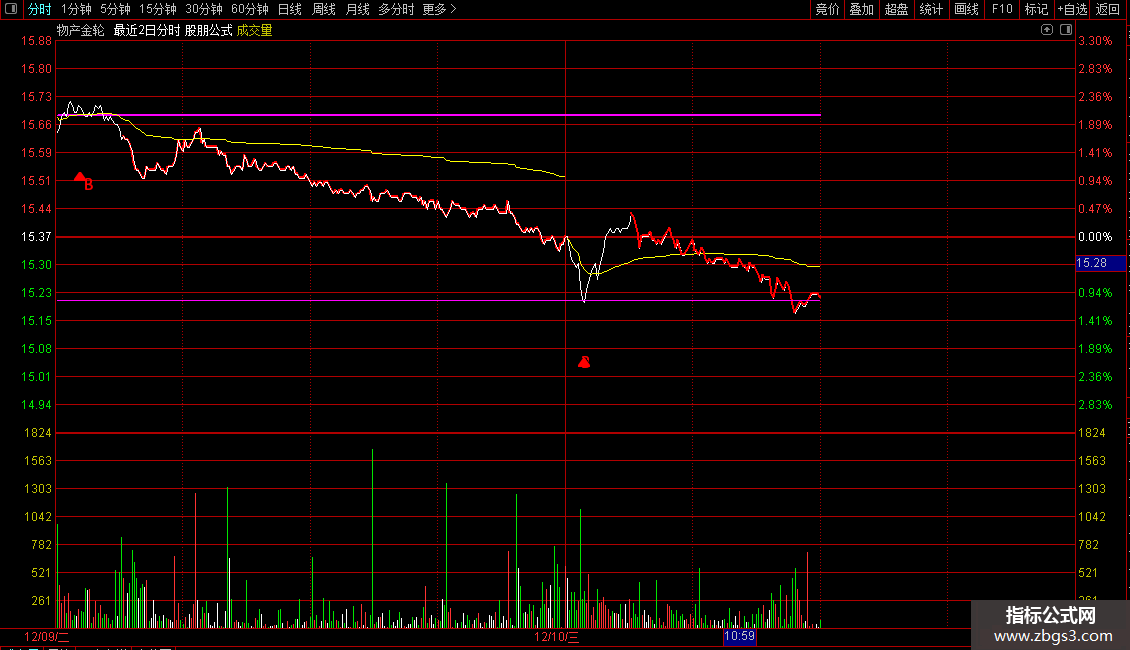Click the red B buy marker on the chart

[84, 181]
